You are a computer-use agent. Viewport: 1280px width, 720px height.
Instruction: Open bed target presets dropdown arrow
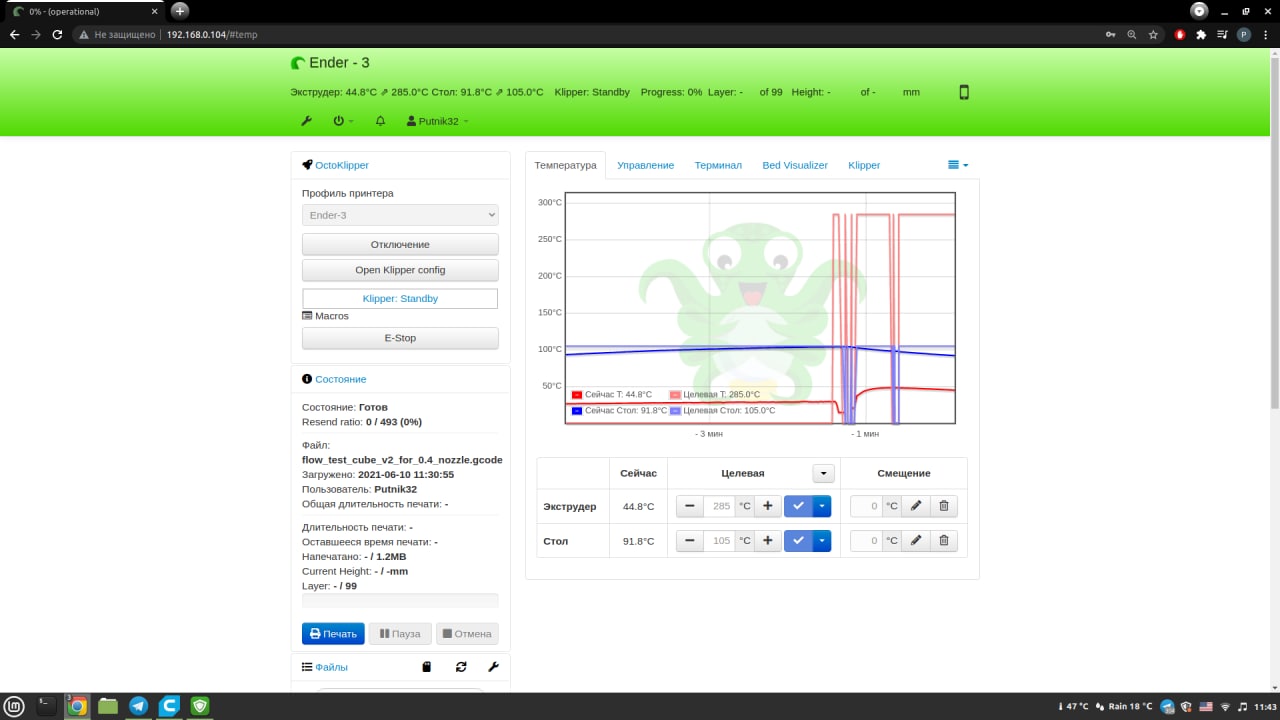[821, 541]
